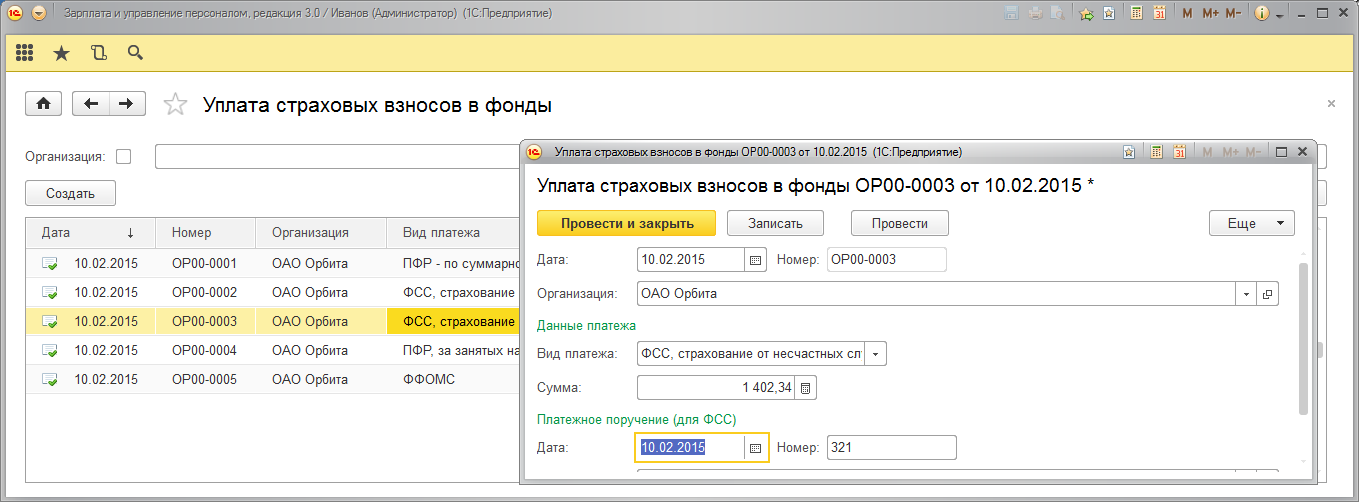Click Print preview icon in the main title bar
Viewport: 1359px width, 502px height.
pyautogui.click(x=1058, y=14)
